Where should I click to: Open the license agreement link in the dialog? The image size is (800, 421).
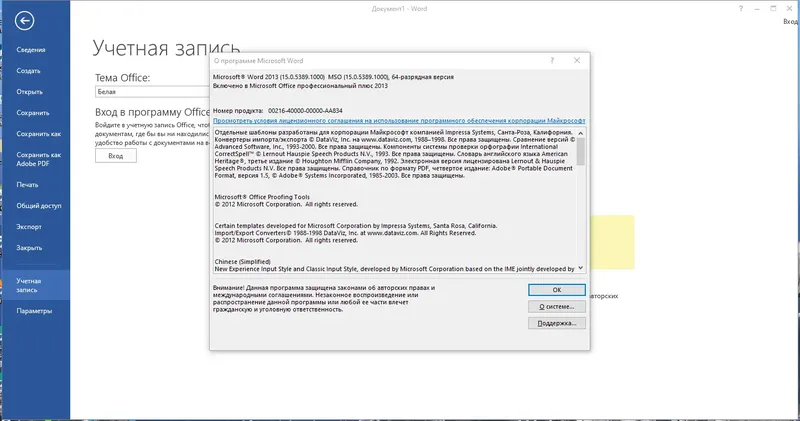[x=399, y=121]
